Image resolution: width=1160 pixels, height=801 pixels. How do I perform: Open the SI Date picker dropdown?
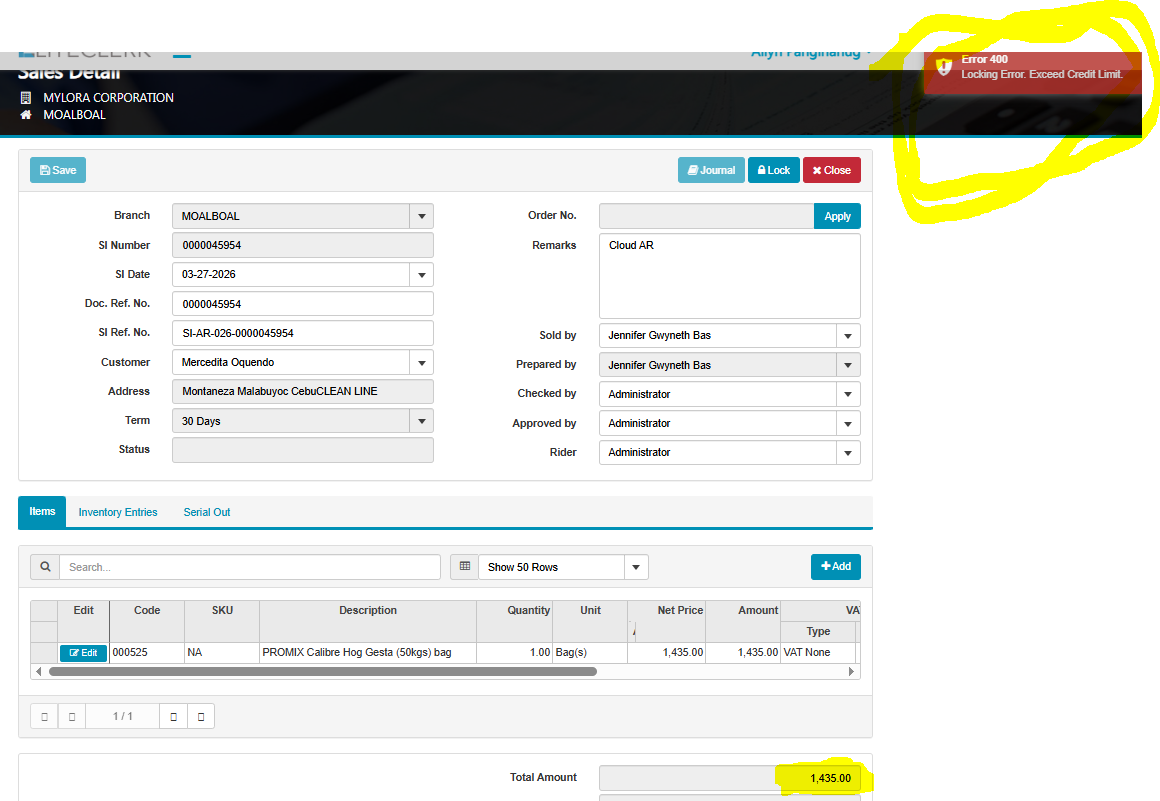(x=421, y=274)
